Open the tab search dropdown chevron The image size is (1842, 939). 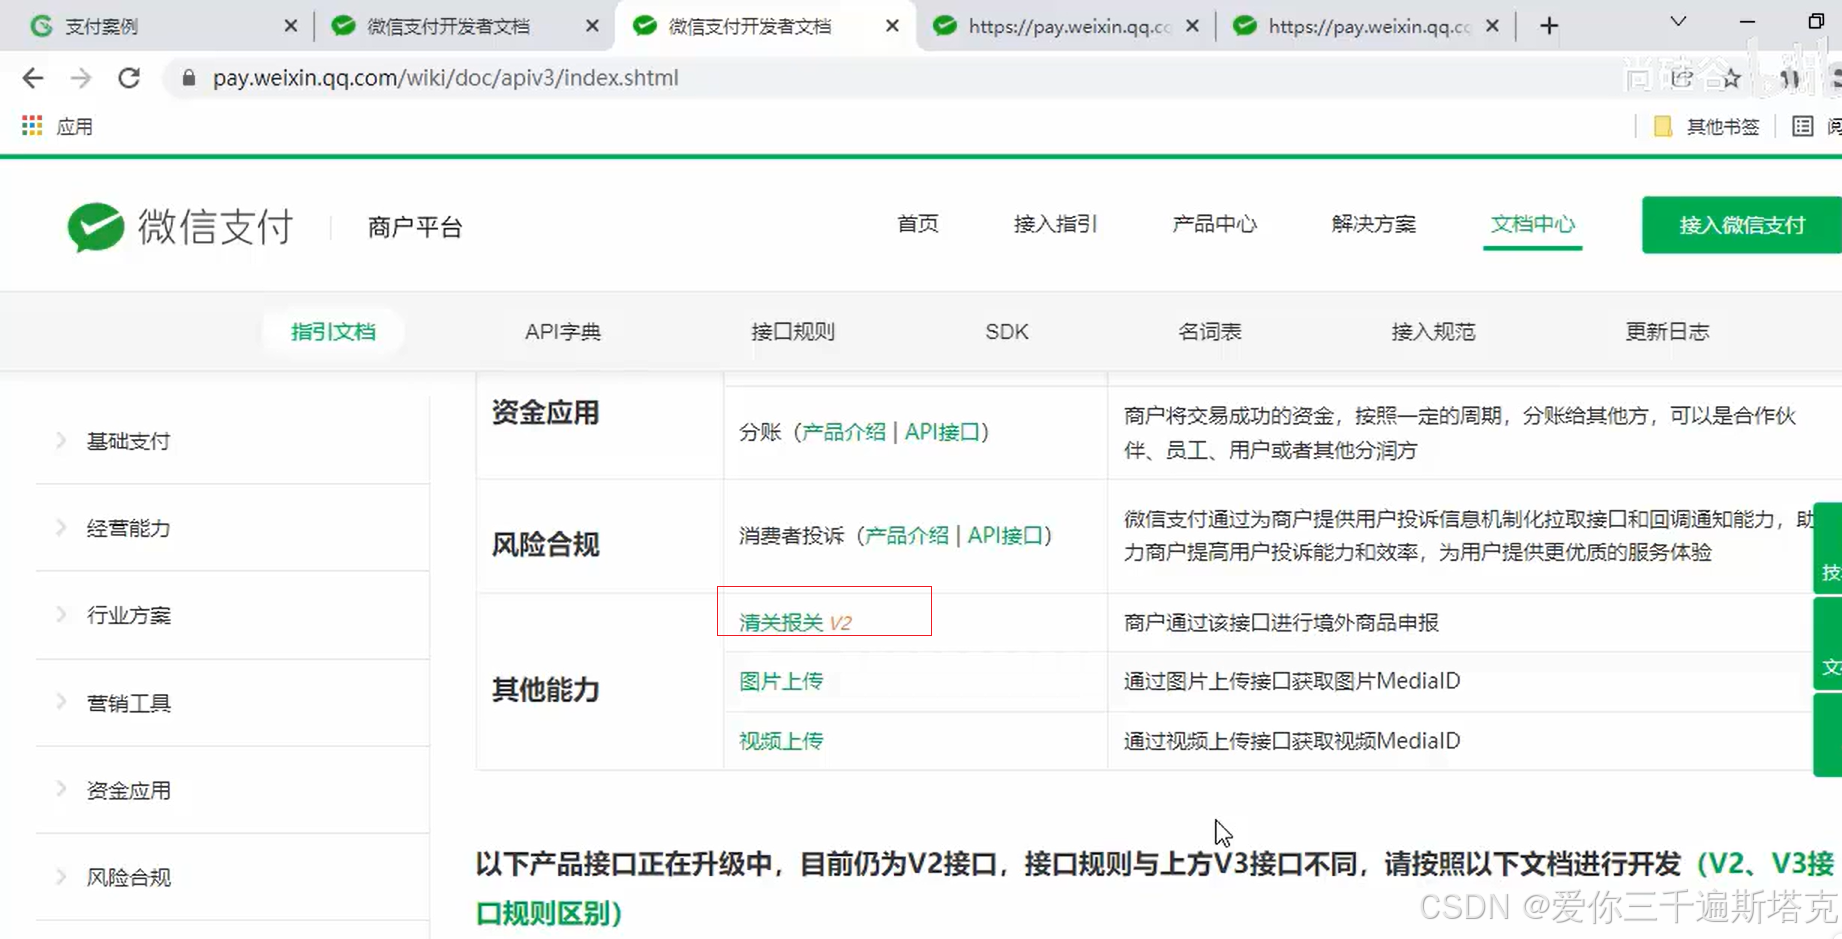click(1678, 21)
